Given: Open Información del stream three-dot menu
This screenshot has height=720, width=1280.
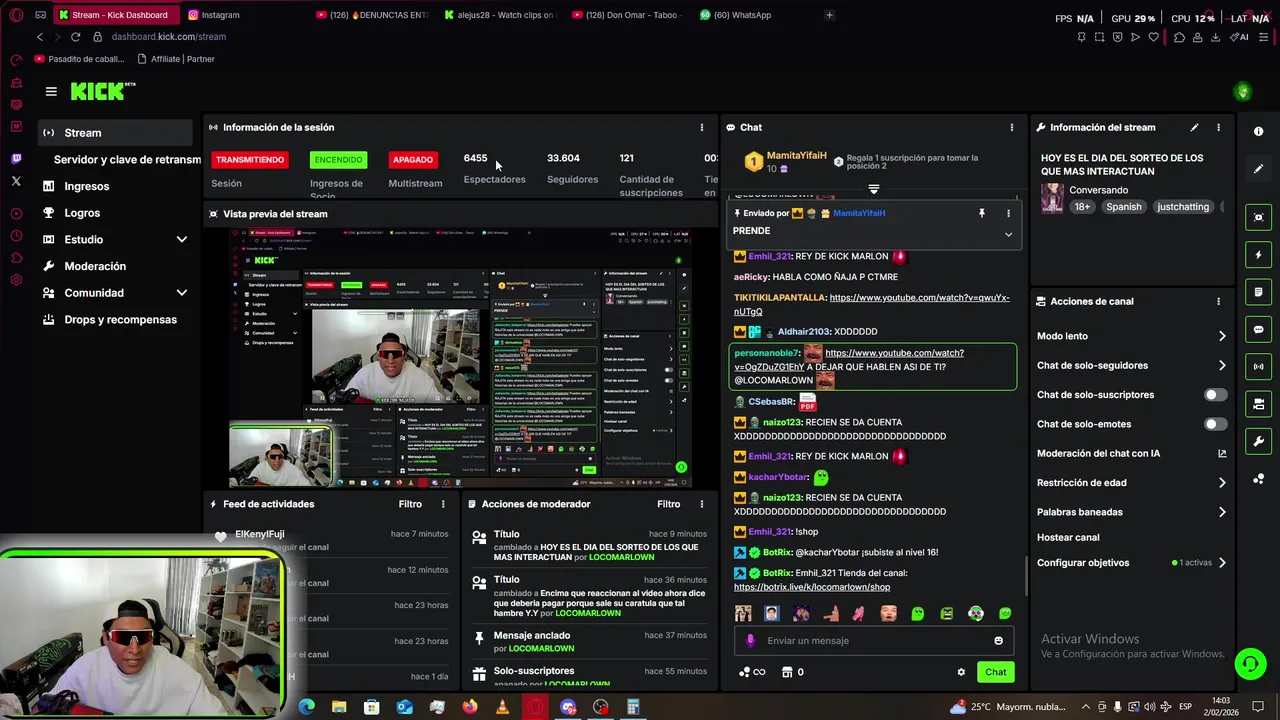Looking at the screenshot, I should point(1218,127).
